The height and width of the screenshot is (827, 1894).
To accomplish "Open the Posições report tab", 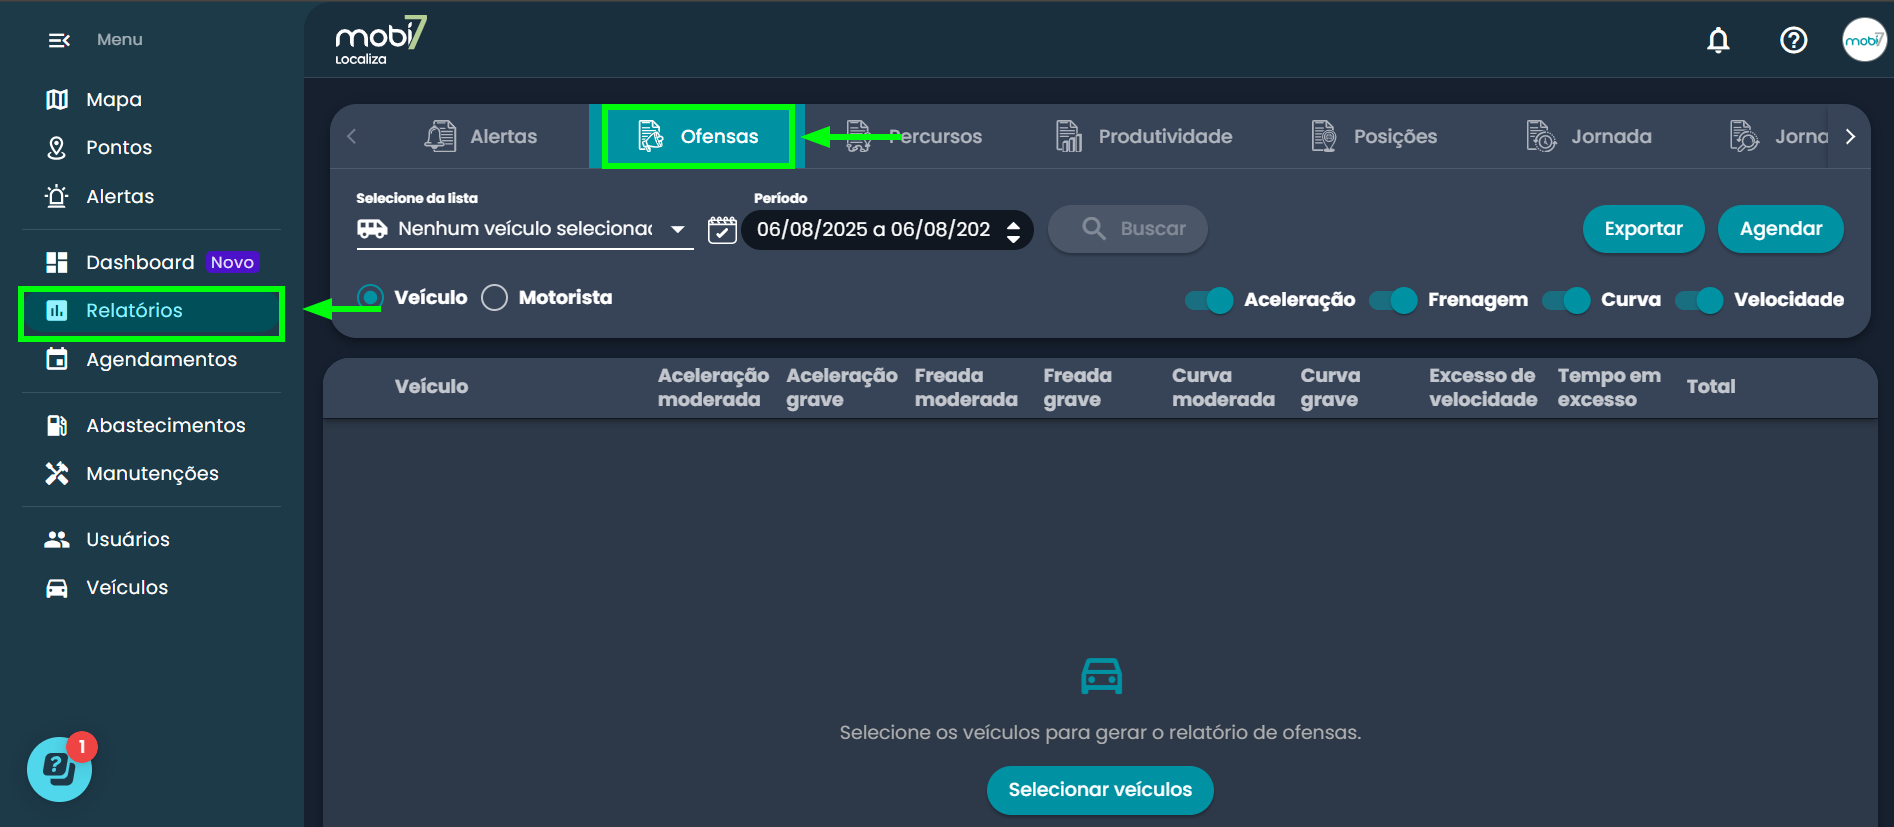I will click(1374, 137).
